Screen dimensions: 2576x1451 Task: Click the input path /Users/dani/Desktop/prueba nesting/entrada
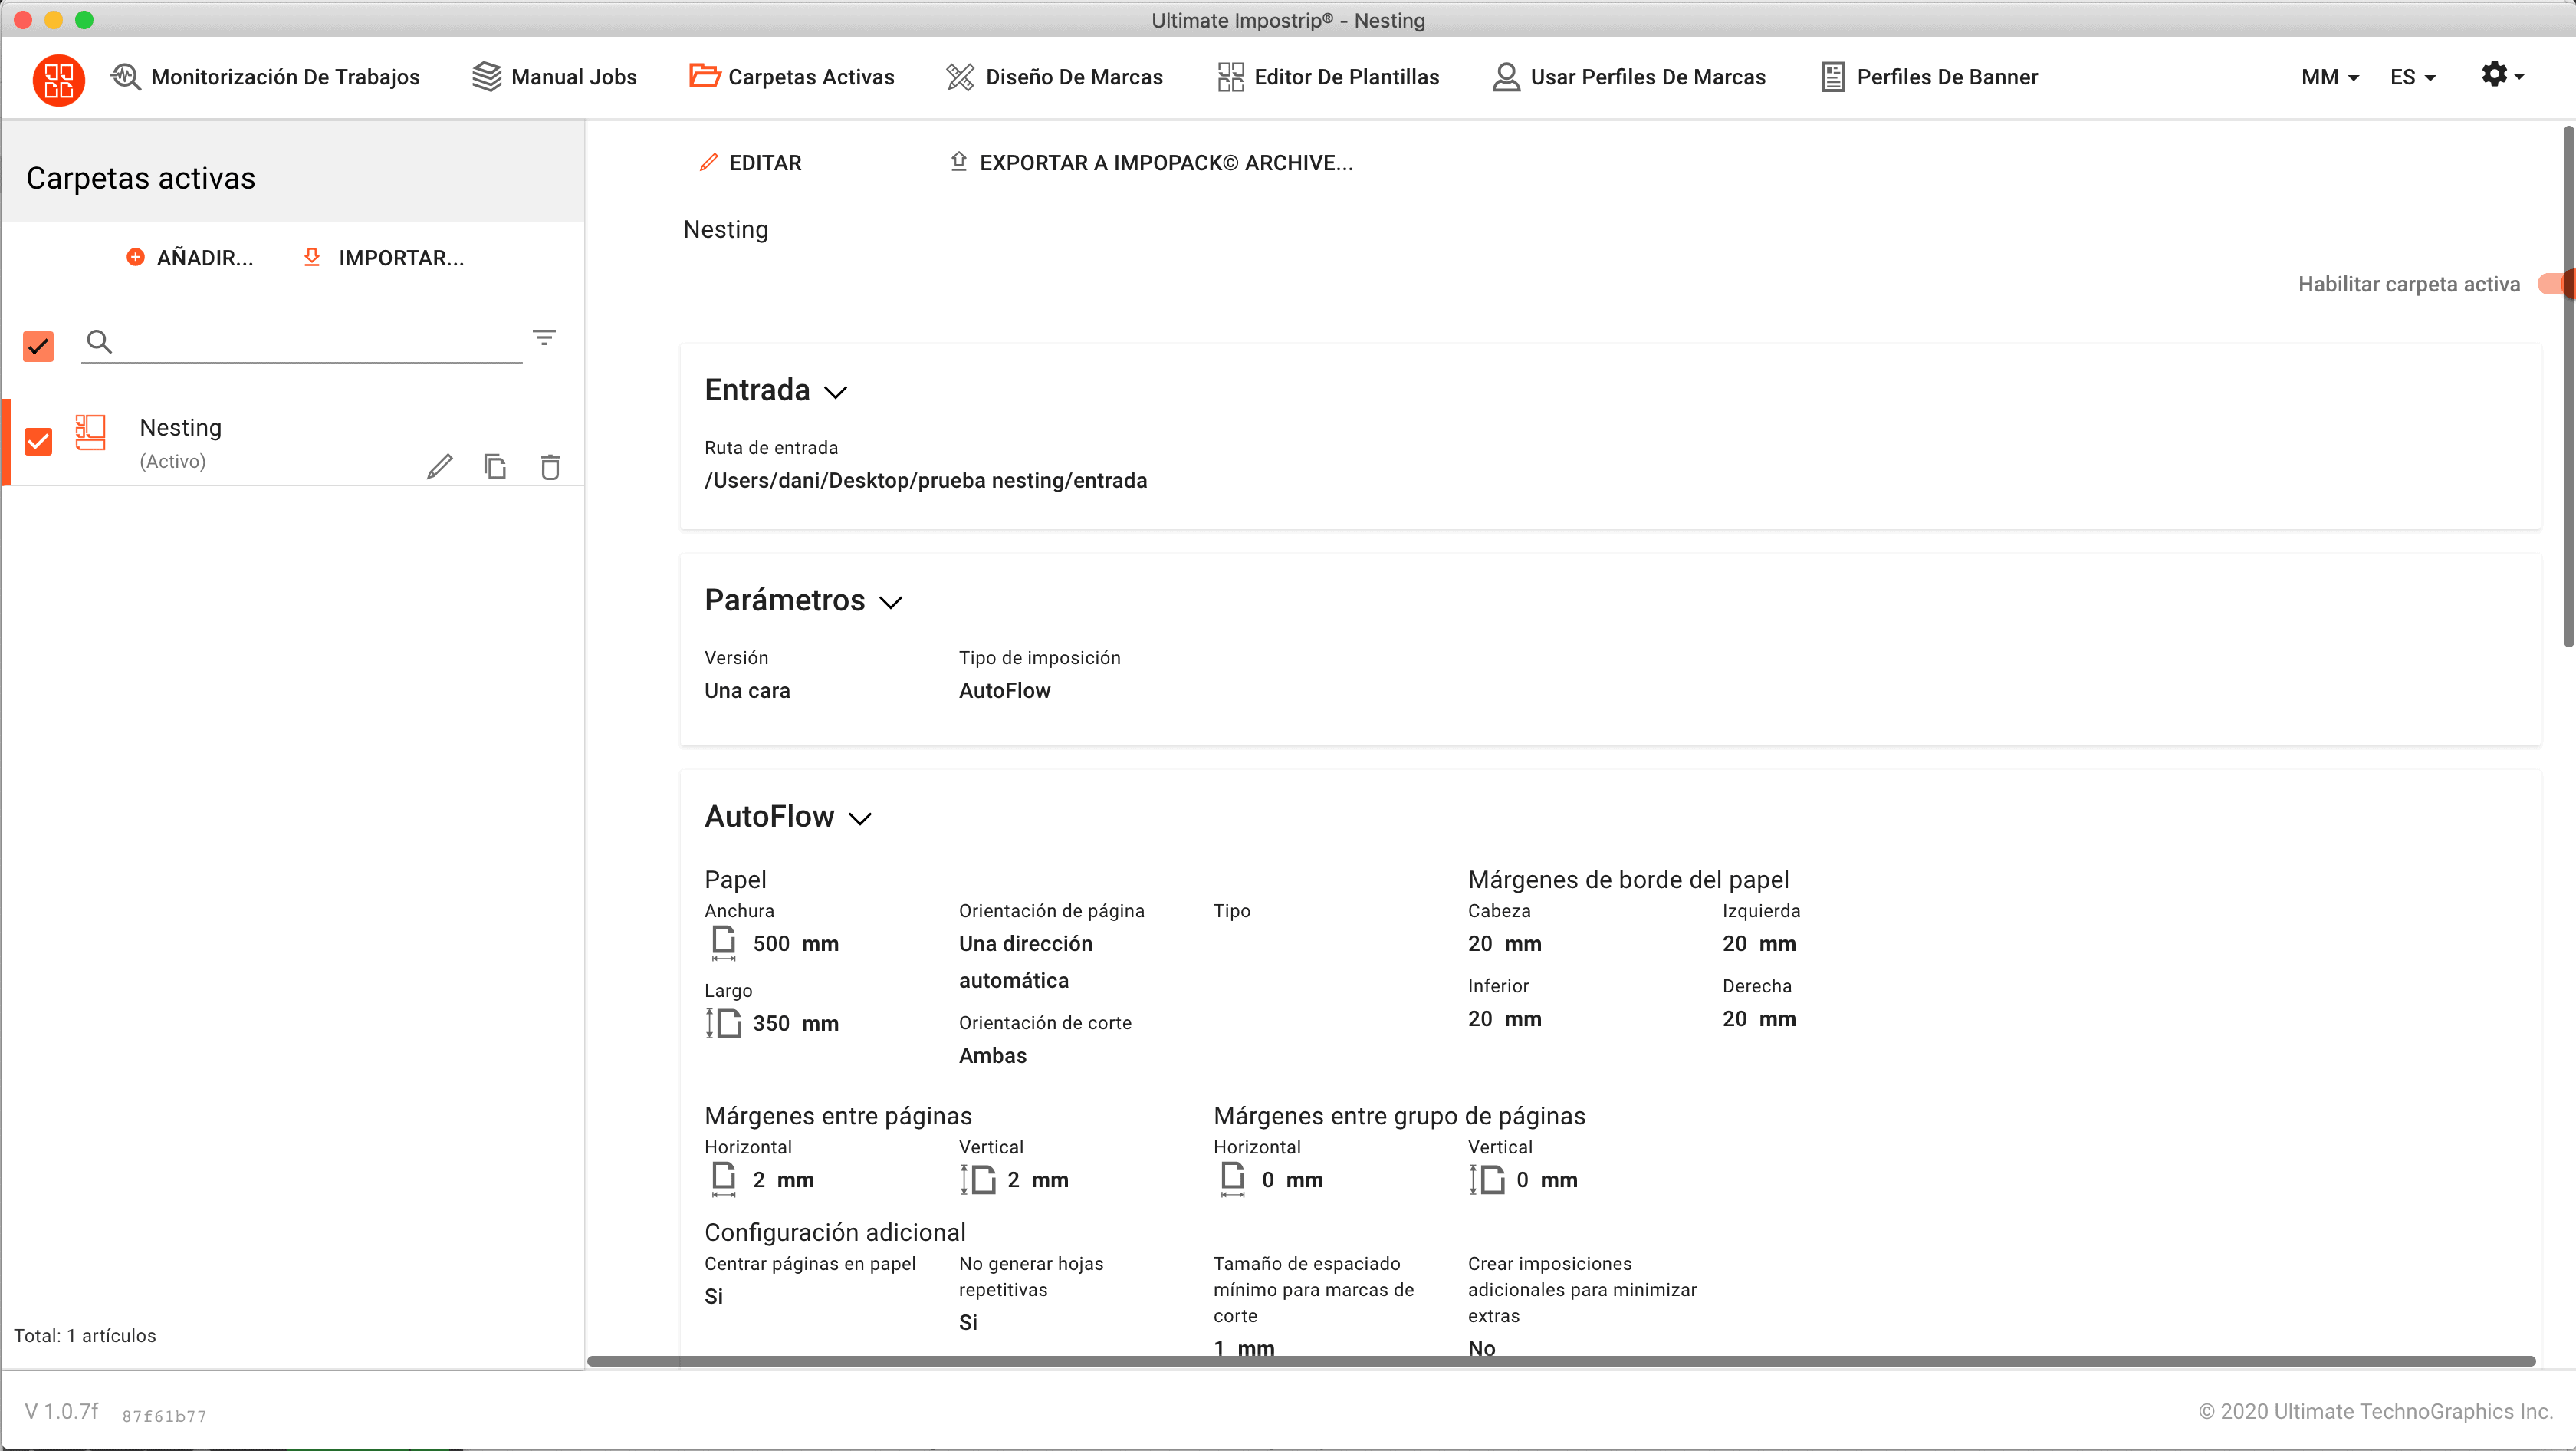point(926,481)
